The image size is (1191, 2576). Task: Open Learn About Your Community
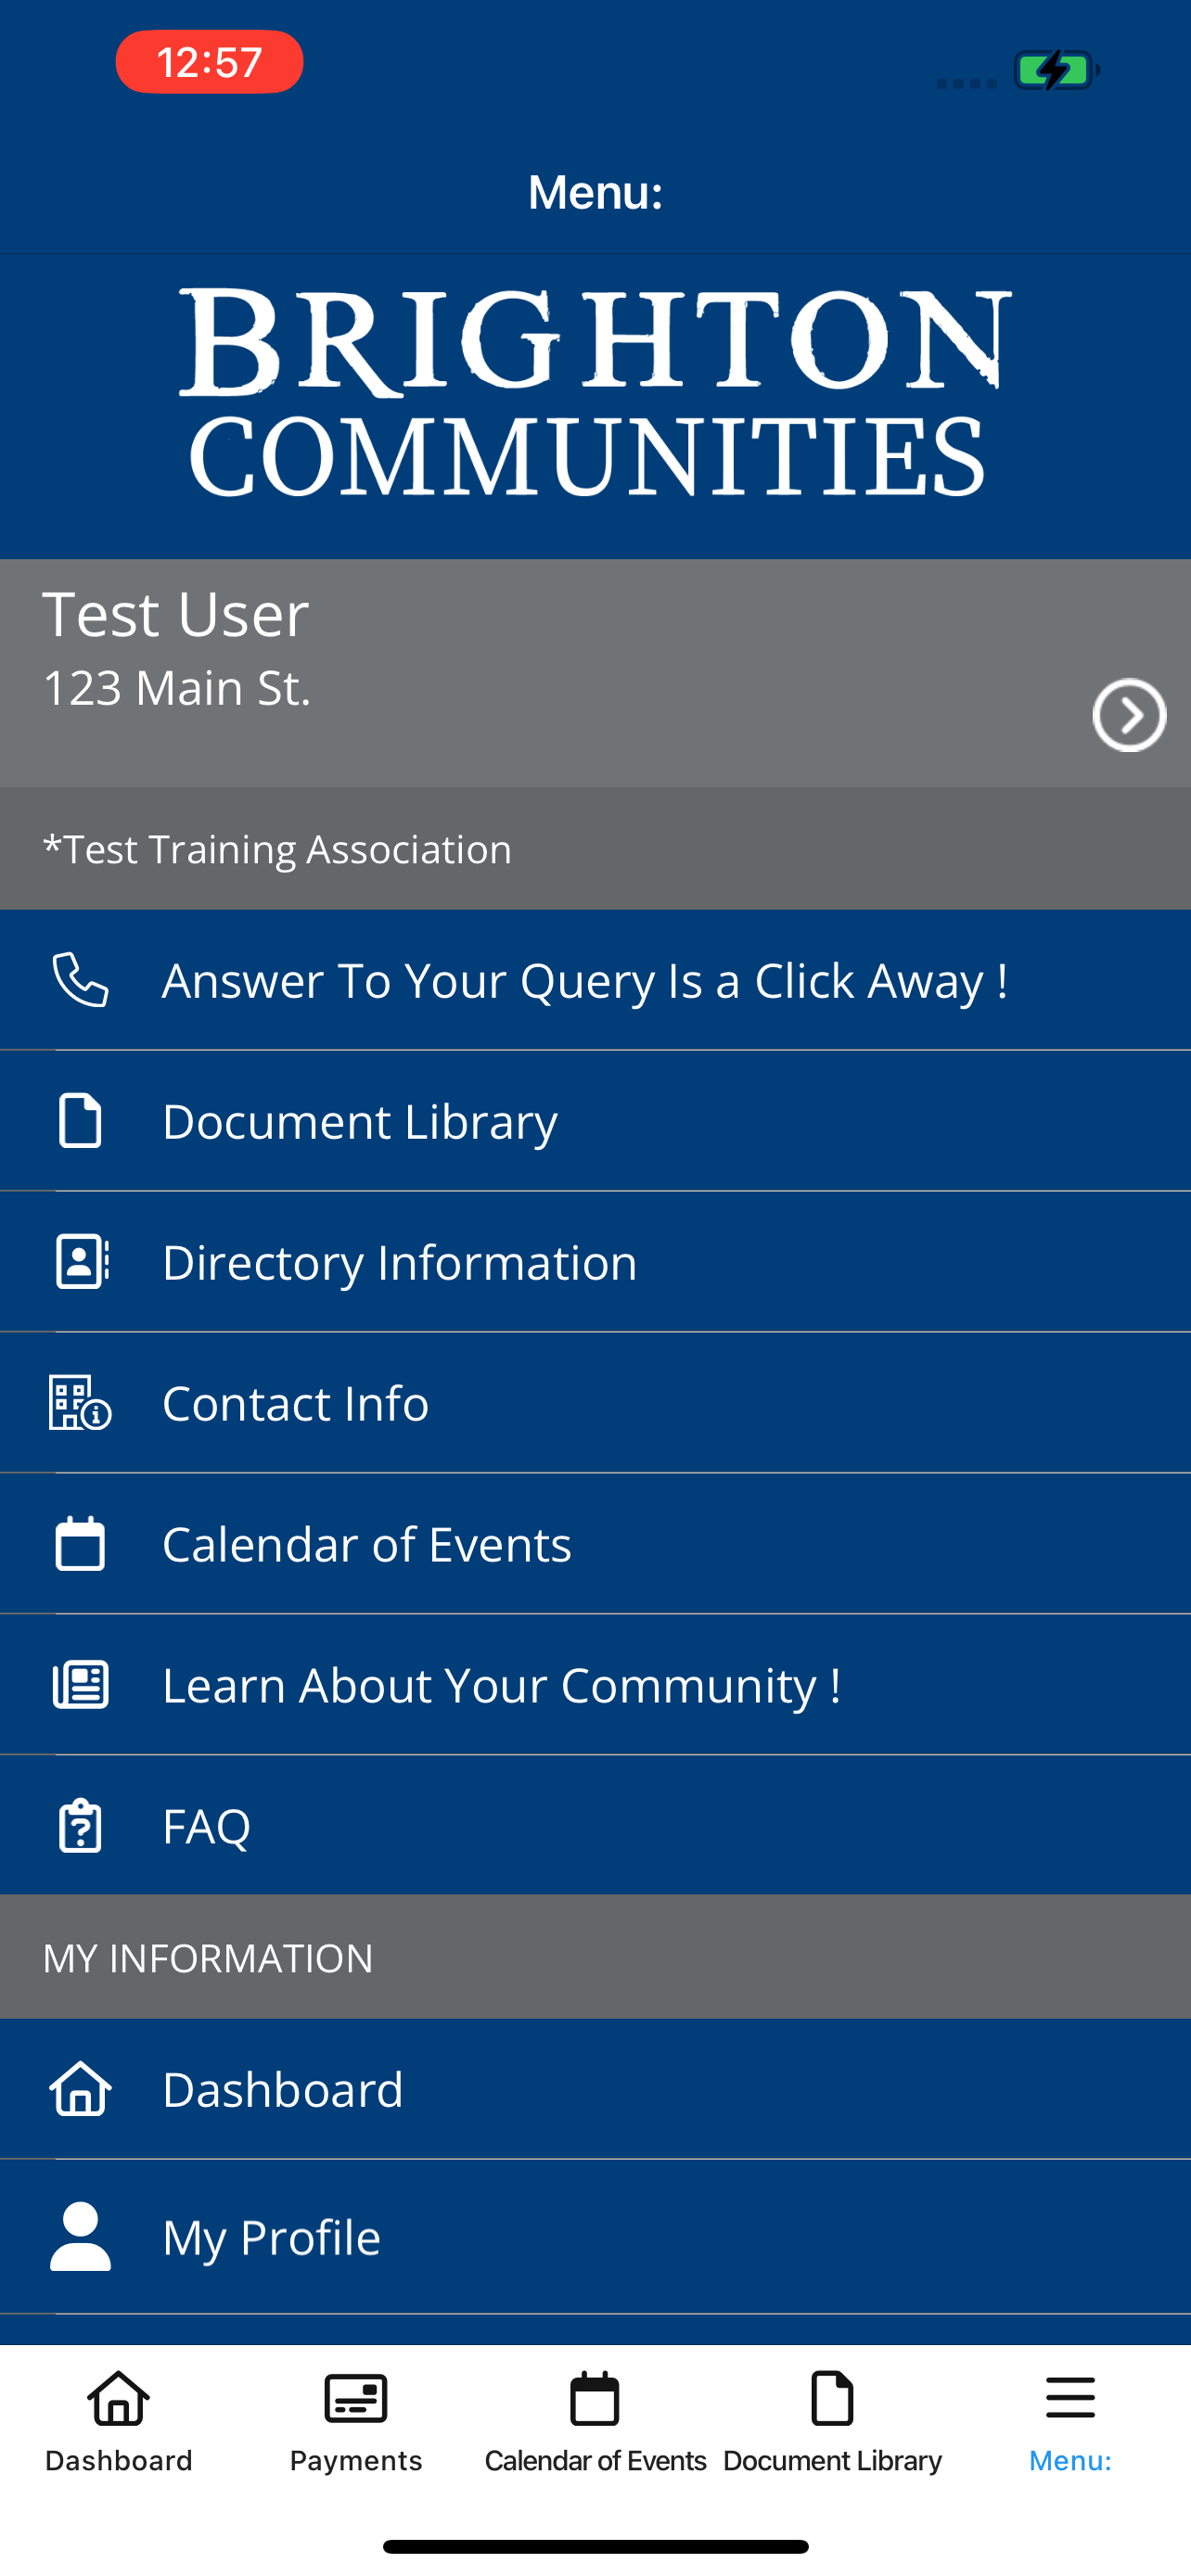[595, 1684]
